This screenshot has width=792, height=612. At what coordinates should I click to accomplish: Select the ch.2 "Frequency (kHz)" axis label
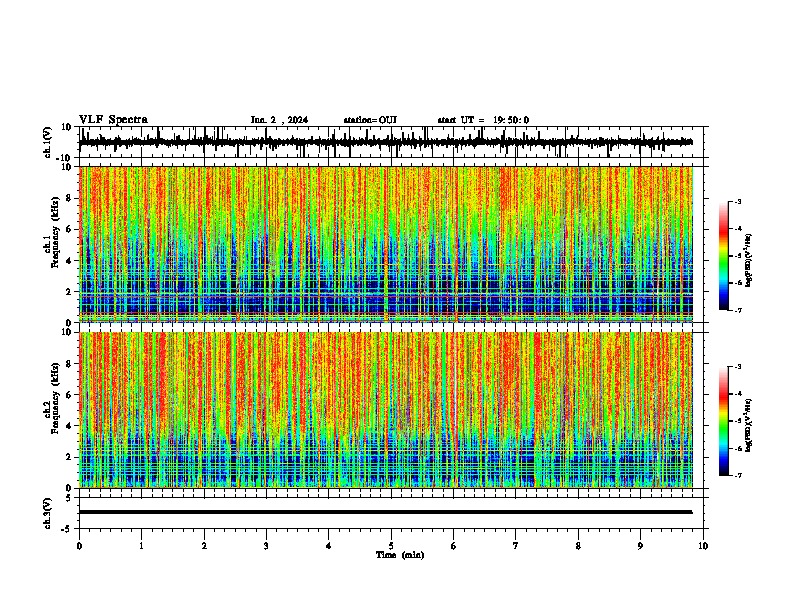[x=56, y=398]
